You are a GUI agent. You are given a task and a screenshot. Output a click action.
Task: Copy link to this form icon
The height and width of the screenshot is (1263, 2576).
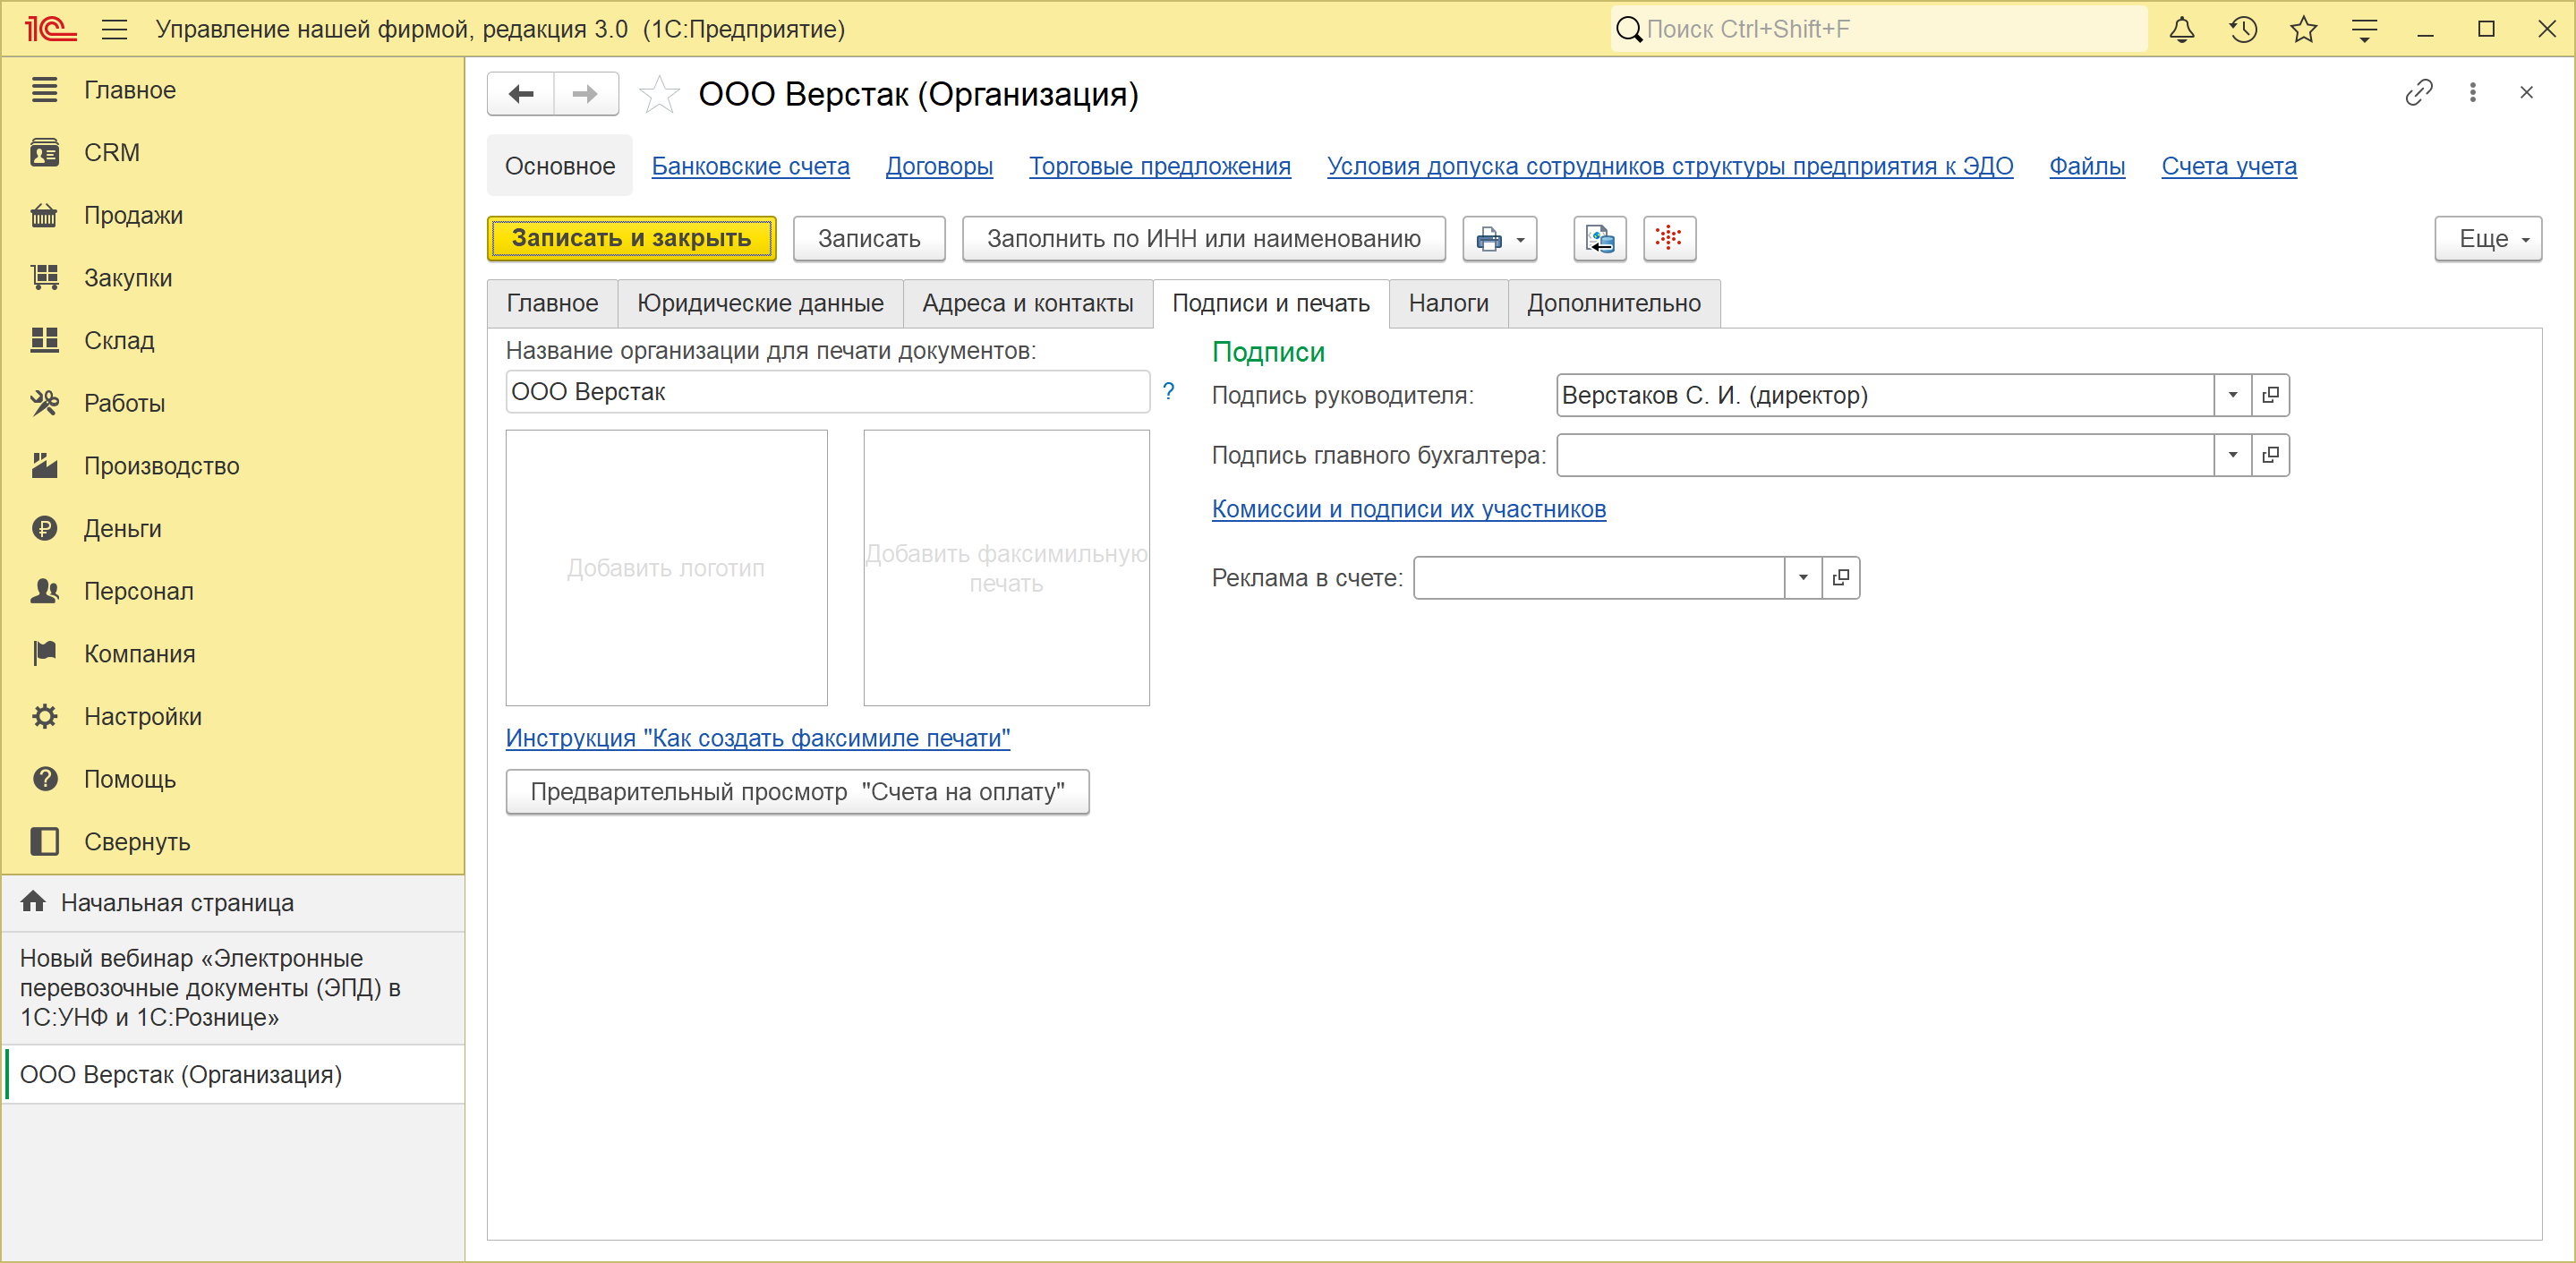tap(2419, 93)
